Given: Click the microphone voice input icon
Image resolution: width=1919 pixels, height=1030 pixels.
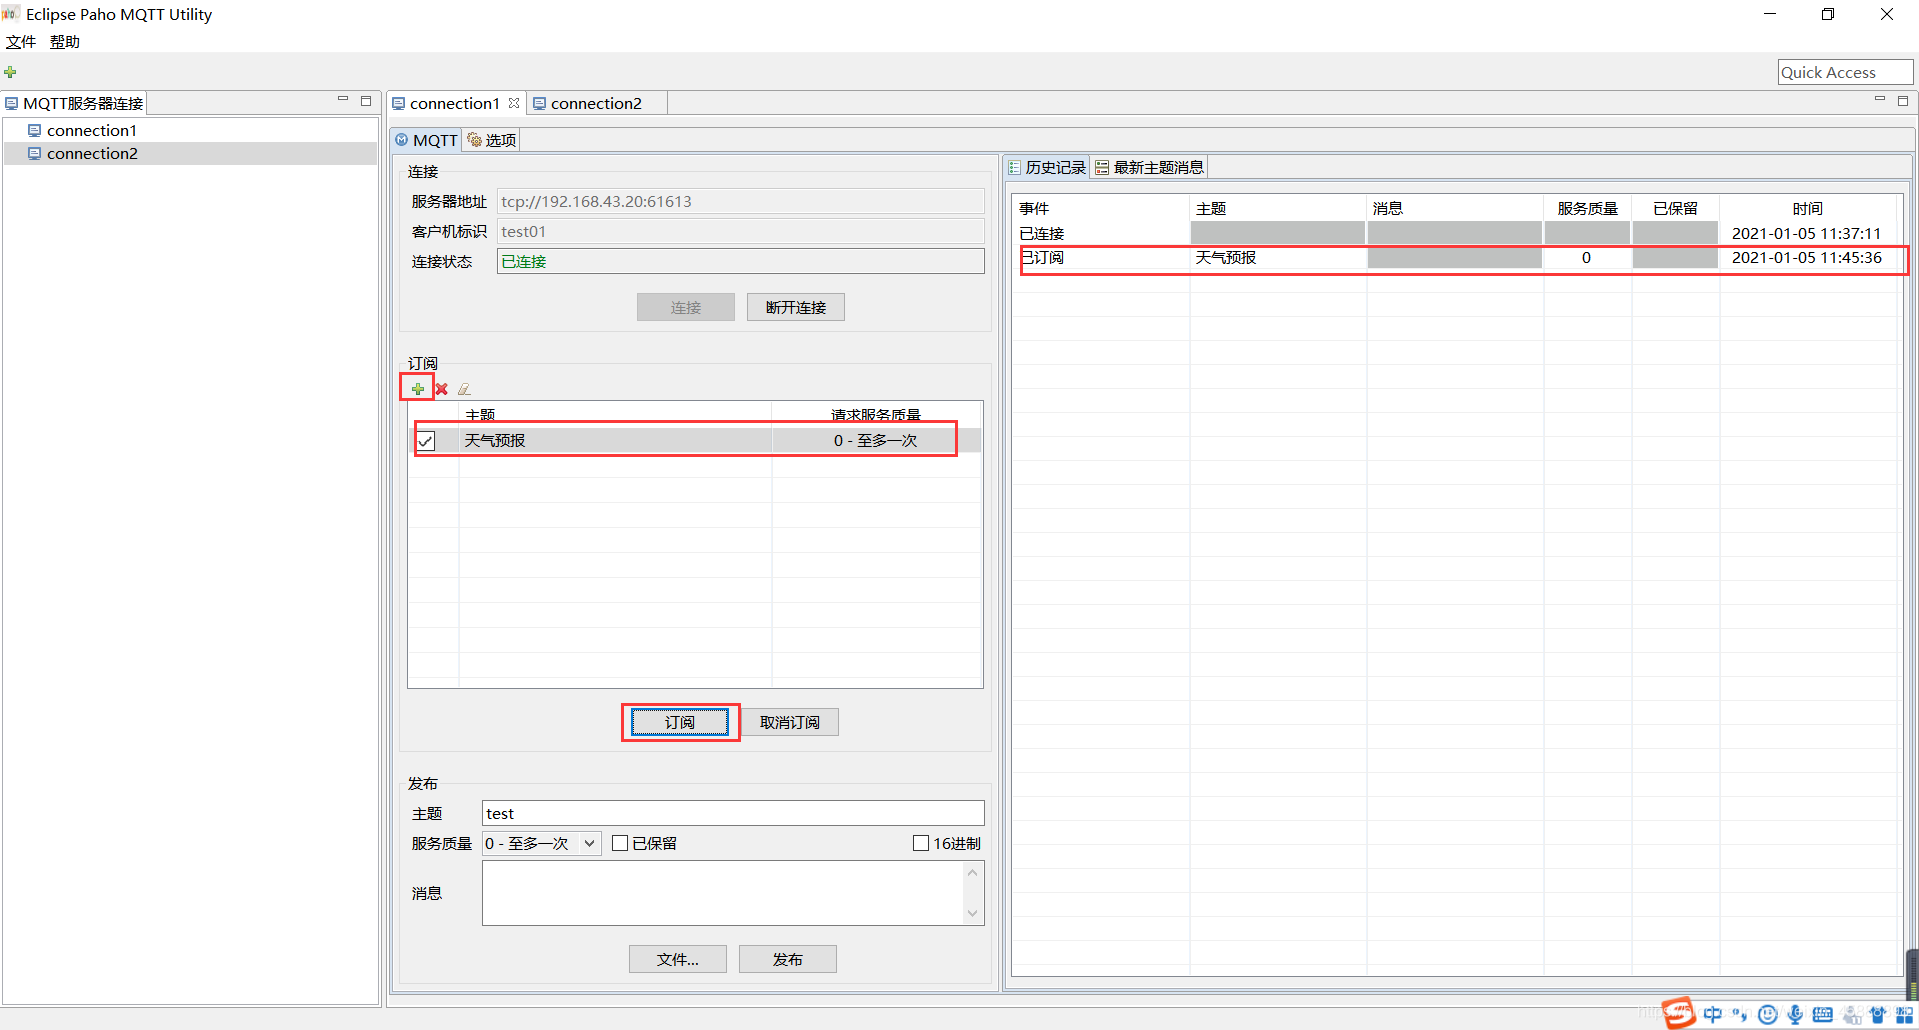Looking at the screenshot, I should pyautogui.click(x=1795, y=1014).
